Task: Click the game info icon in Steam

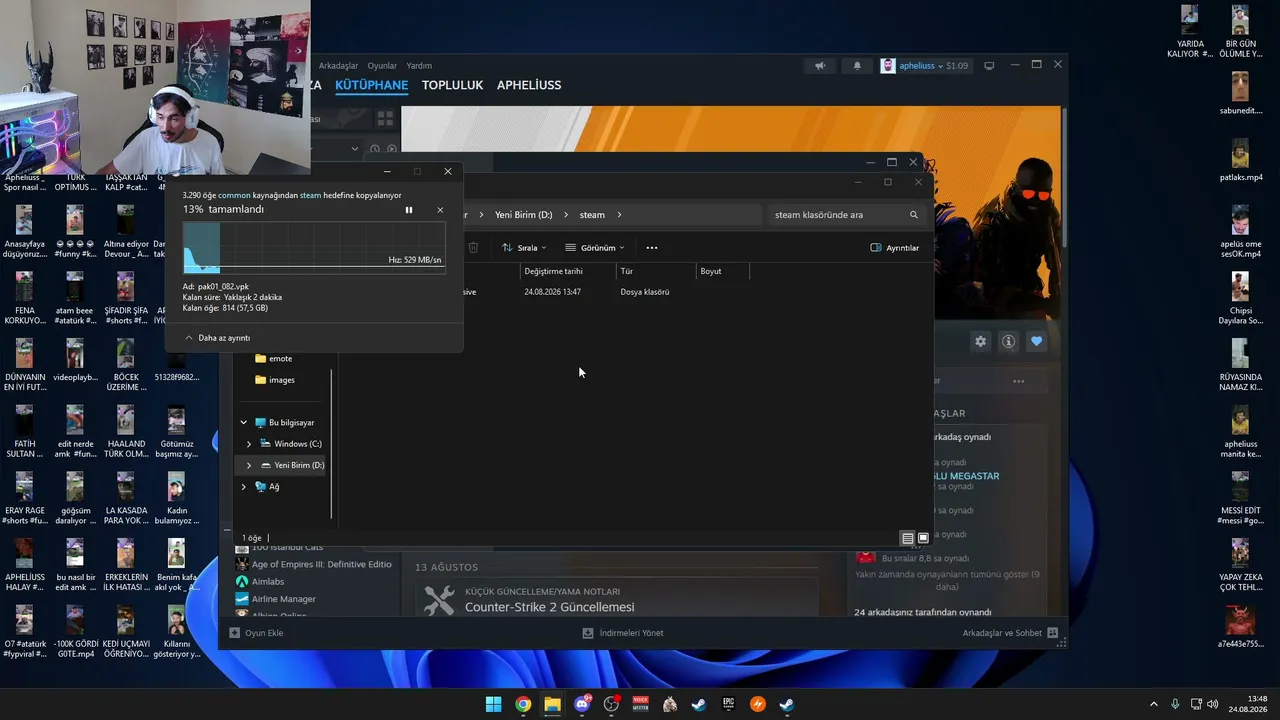Action: (1008, 341)
